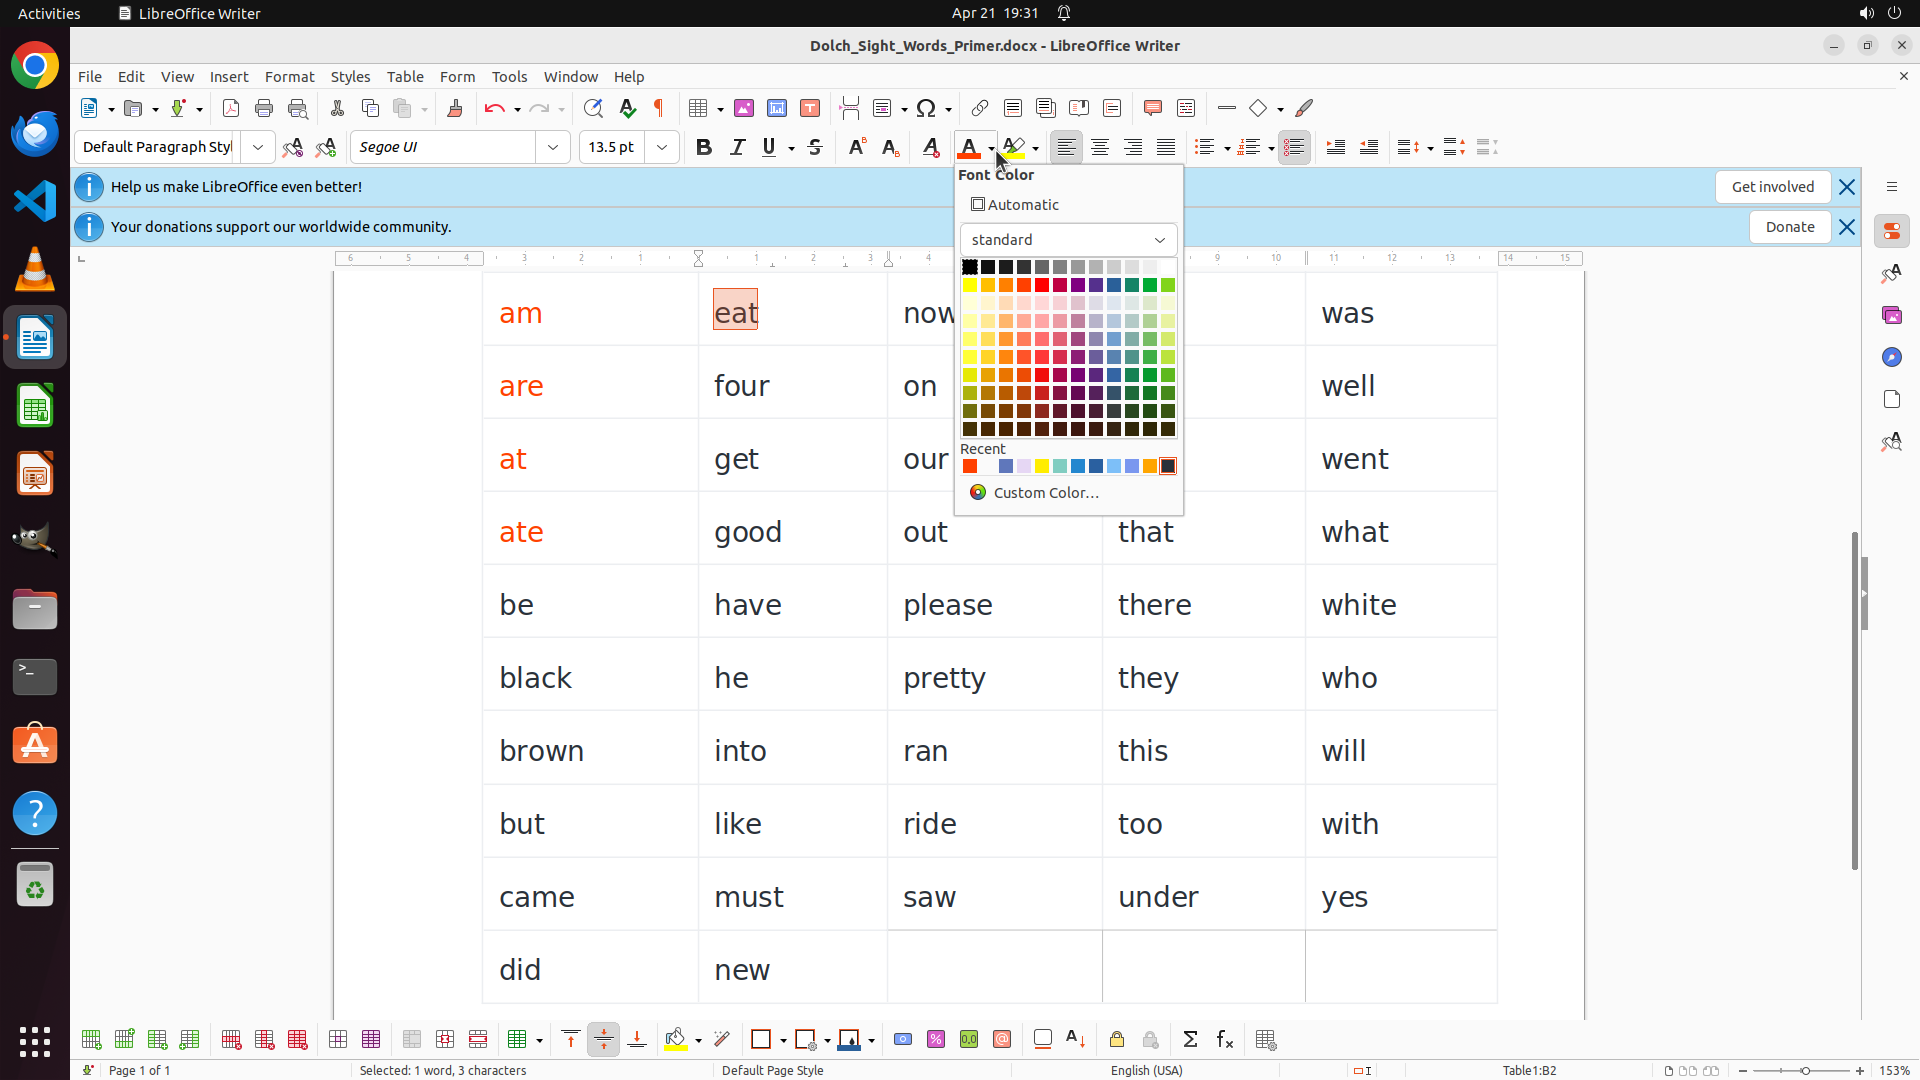The width and height of the screenshot is (1920, 1080).
Task: Open the Format menu
Action: (289, 77)
